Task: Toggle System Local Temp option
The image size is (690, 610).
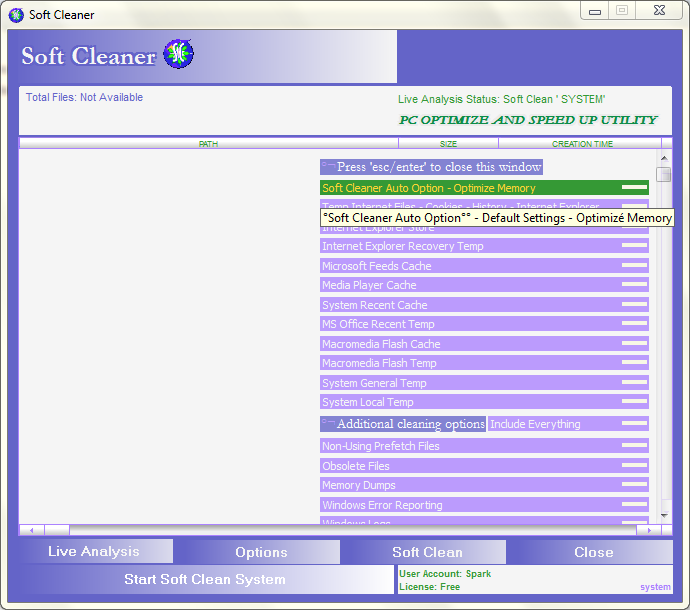Action: tap(484, 402)
